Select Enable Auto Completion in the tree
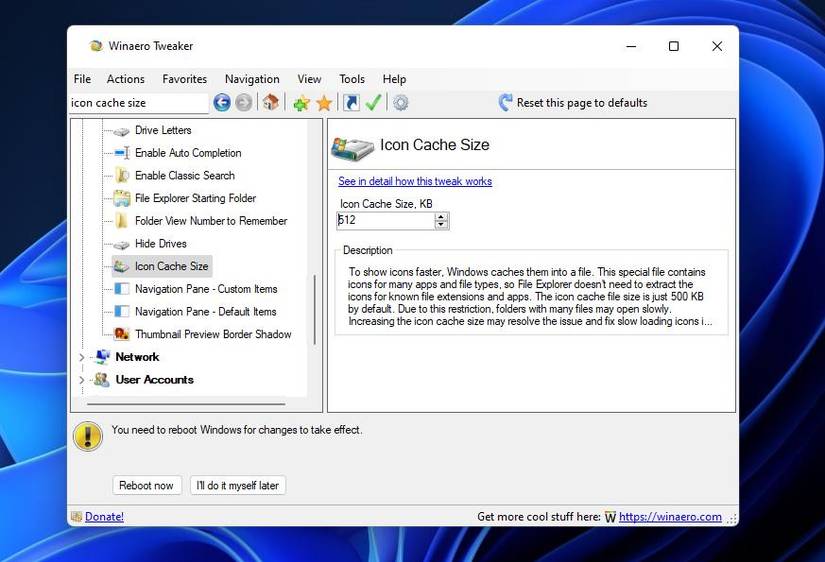This screenshot has height=562, width=825. 188,153
